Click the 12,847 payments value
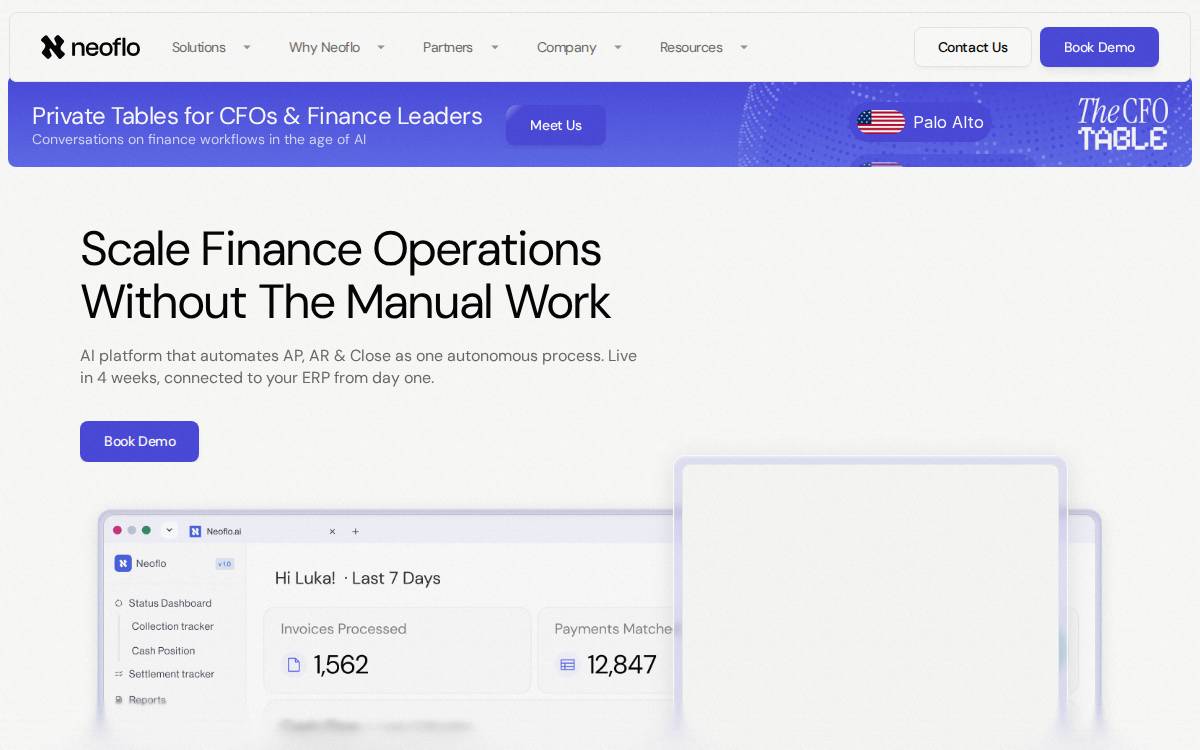 [x=622, y=664]
